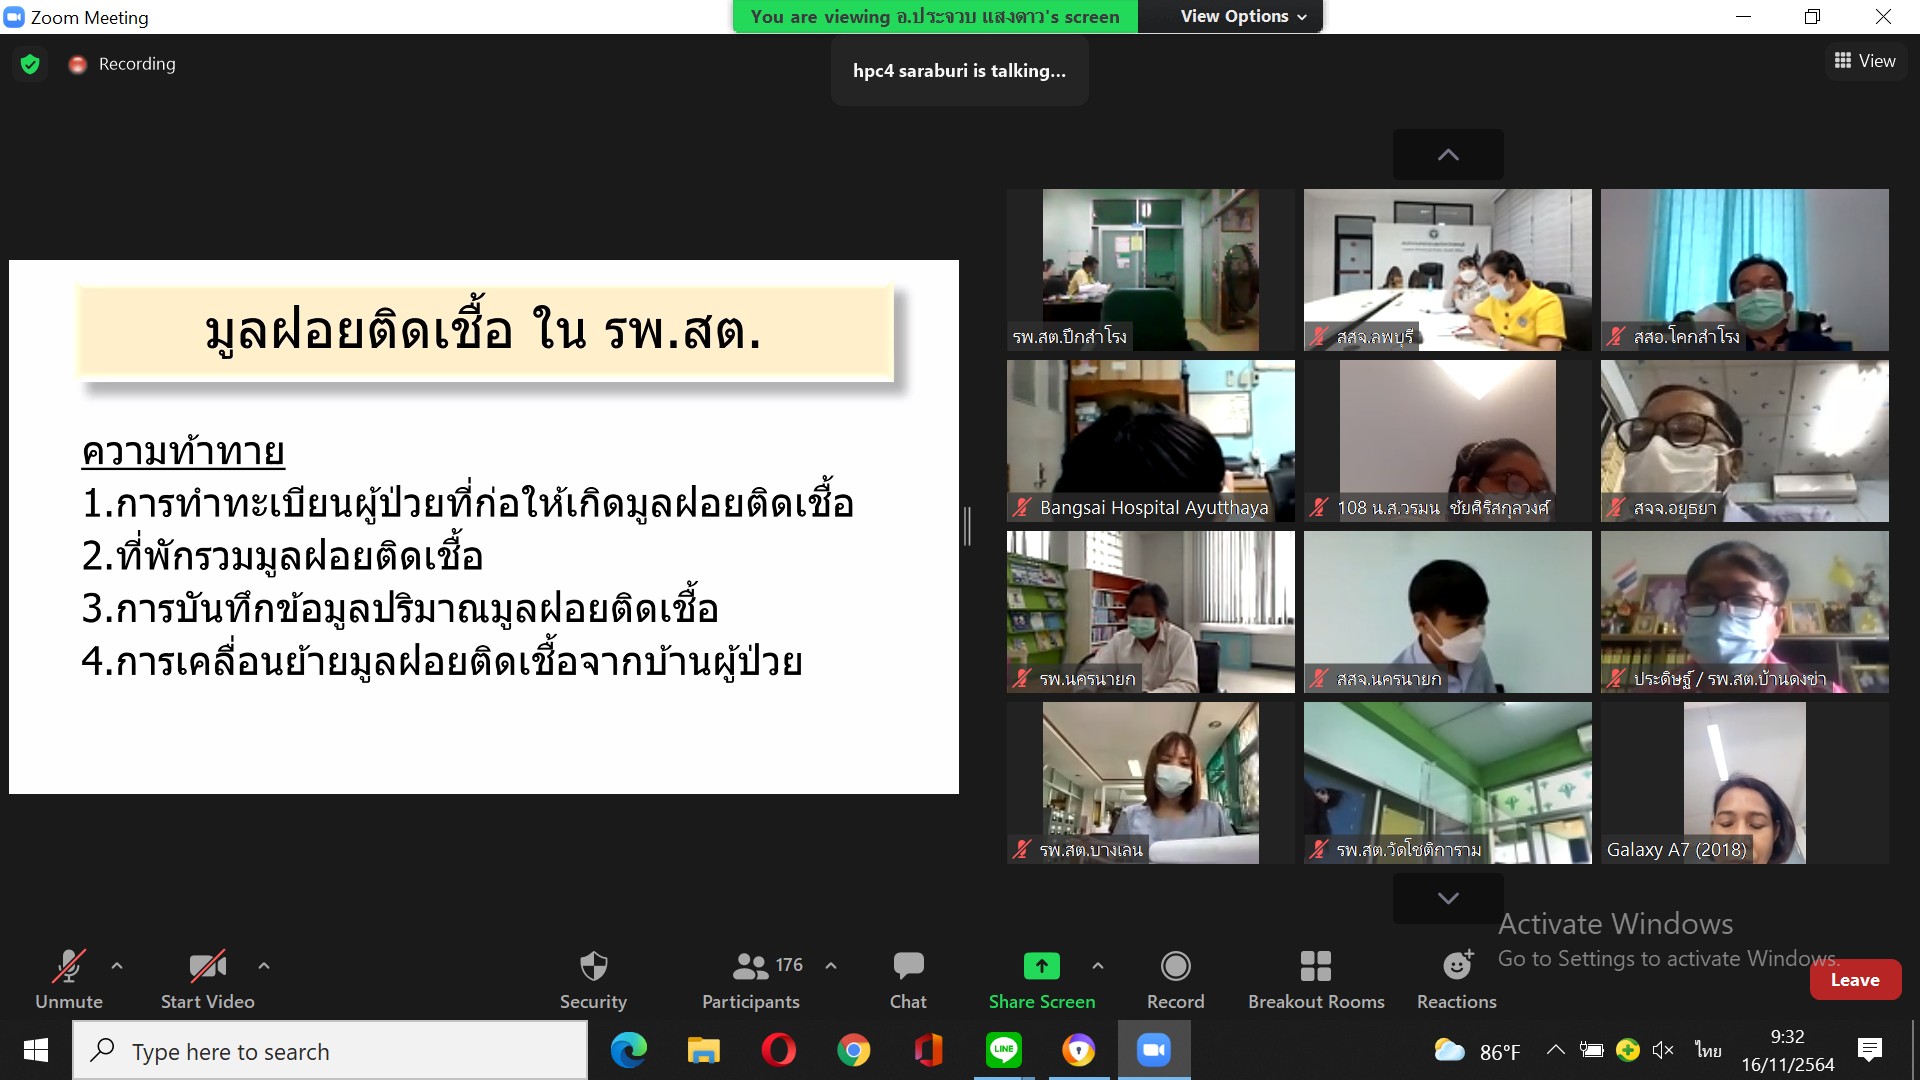The width and height of the screenshot is (1920, 1080).
Task: Click the Recording indicator
Action: click(x=122, y=64)
